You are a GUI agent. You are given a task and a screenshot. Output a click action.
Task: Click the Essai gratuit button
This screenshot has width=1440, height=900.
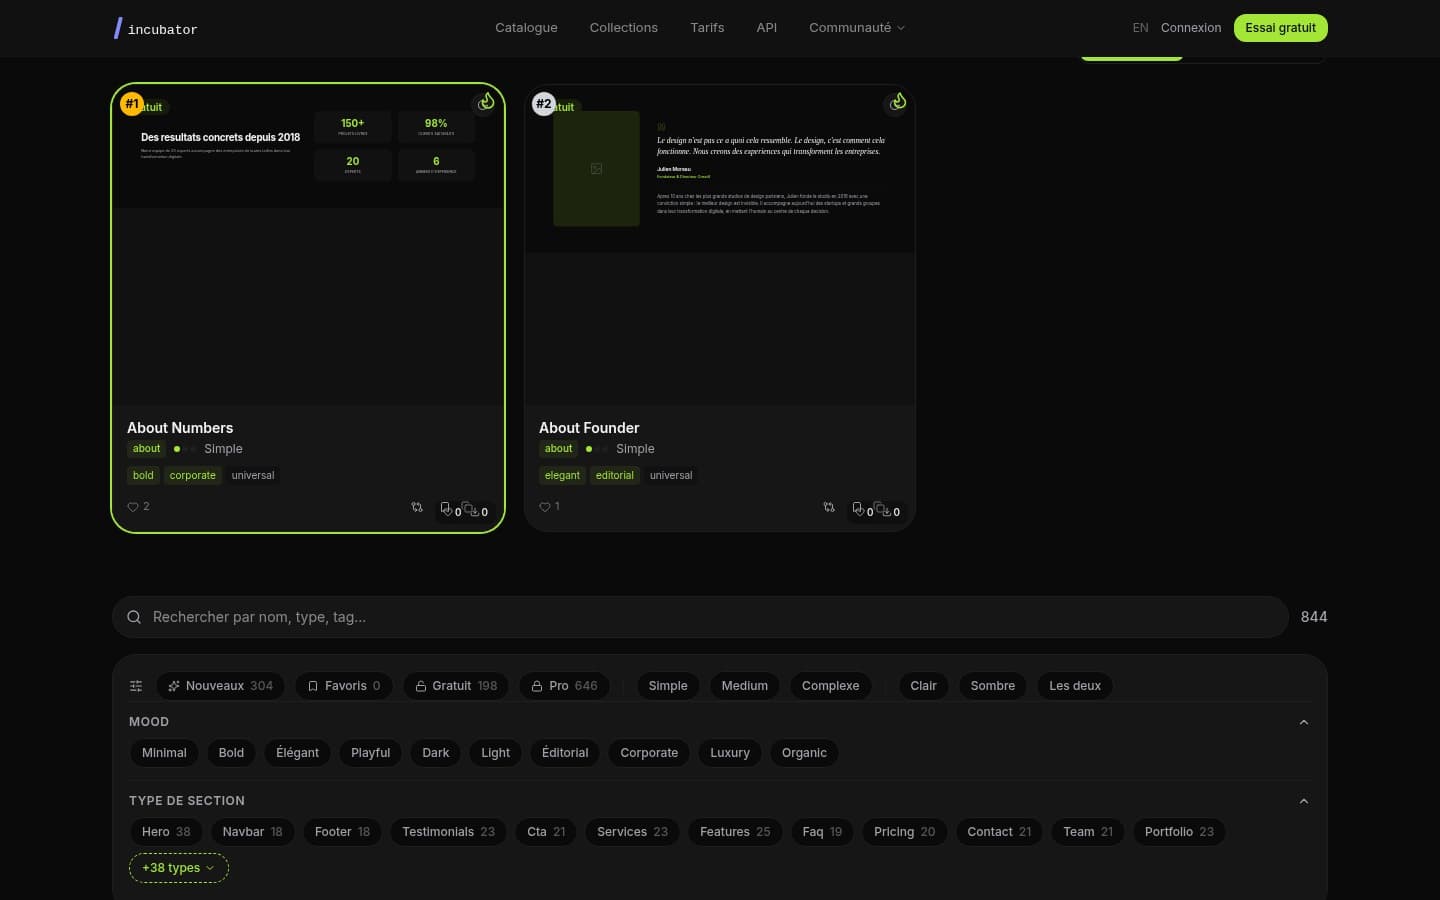coord(1280,28)
